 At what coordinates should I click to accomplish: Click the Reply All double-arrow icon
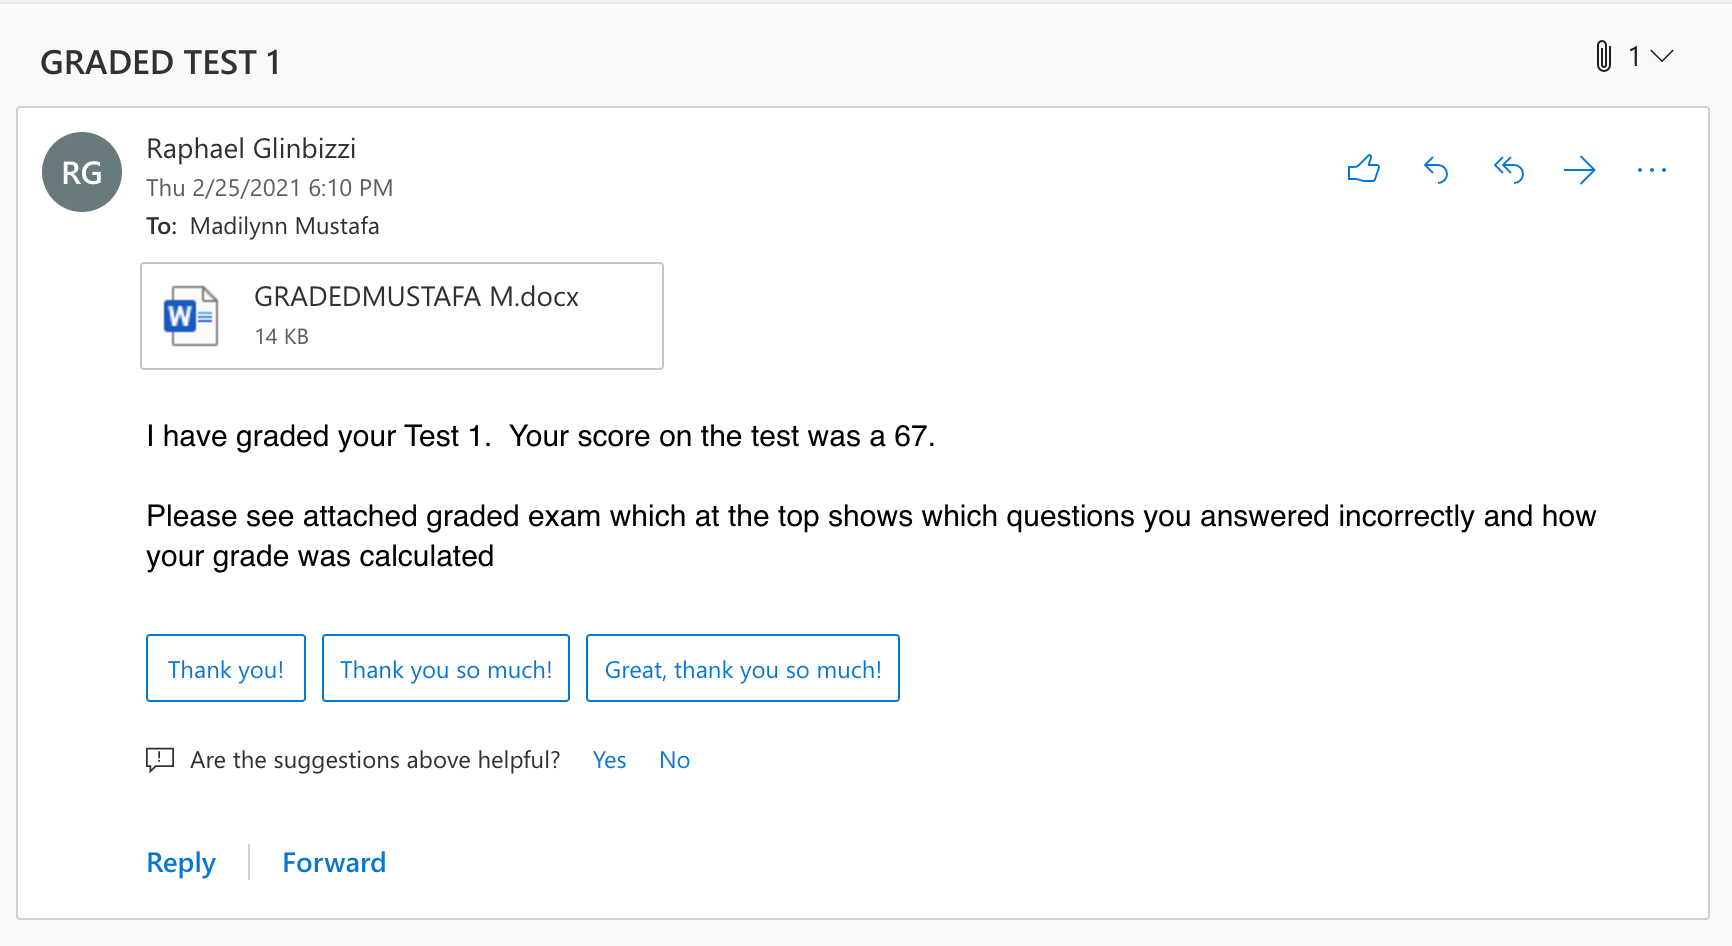point(1508,170)
